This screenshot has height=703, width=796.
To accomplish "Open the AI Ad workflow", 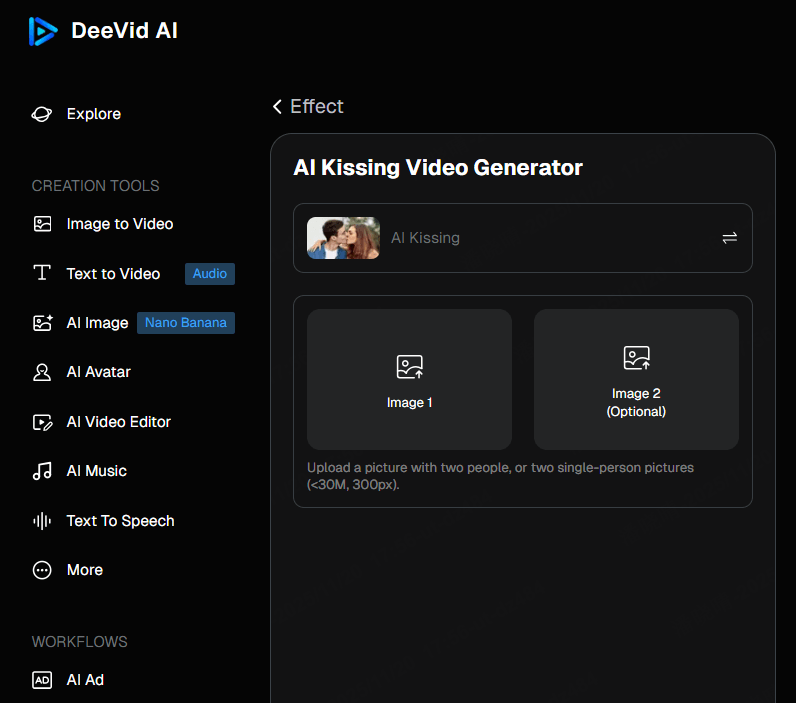I will (85, 680).
